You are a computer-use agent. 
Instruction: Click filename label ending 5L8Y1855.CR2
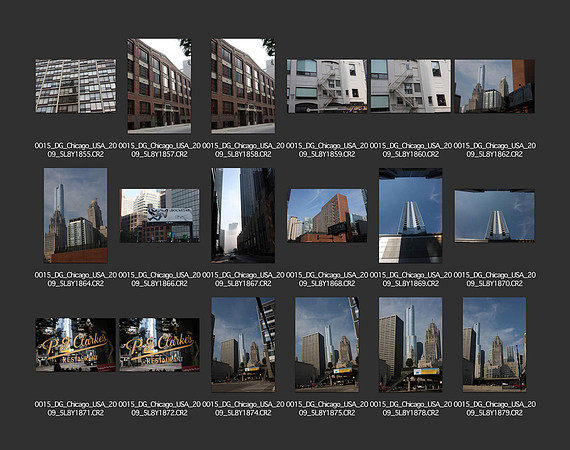click(x=76, y=150)
